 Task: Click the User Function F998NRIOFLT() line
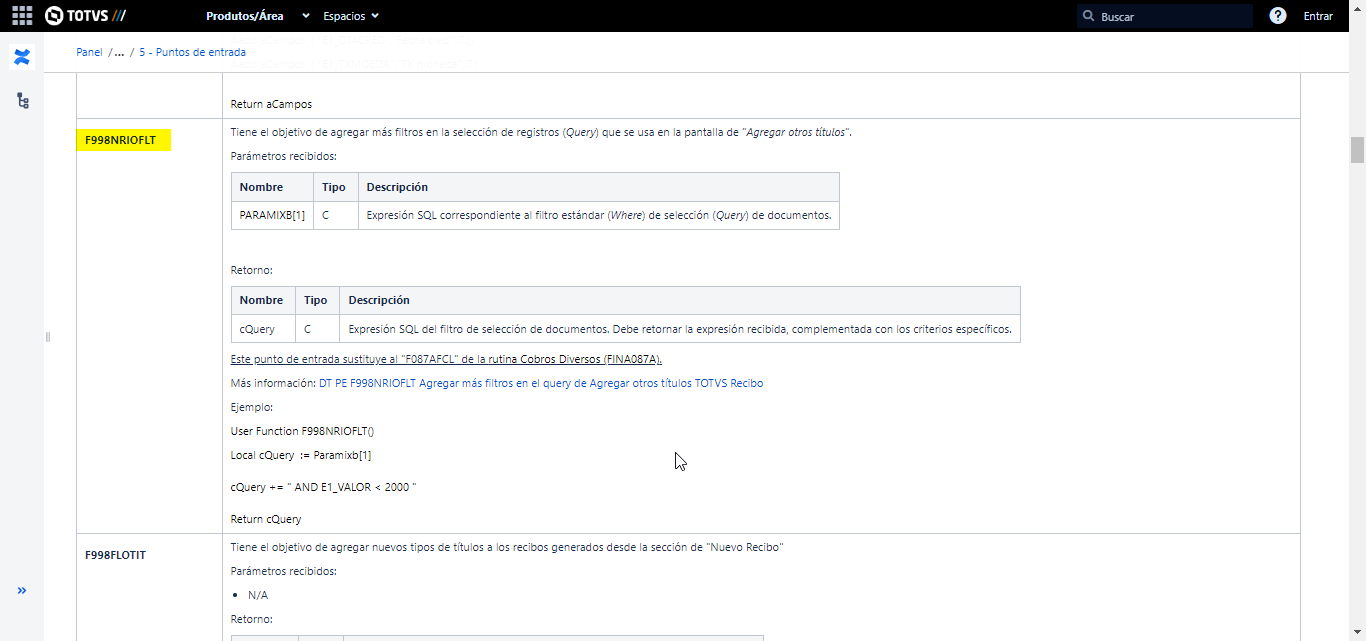pos(302,431)
